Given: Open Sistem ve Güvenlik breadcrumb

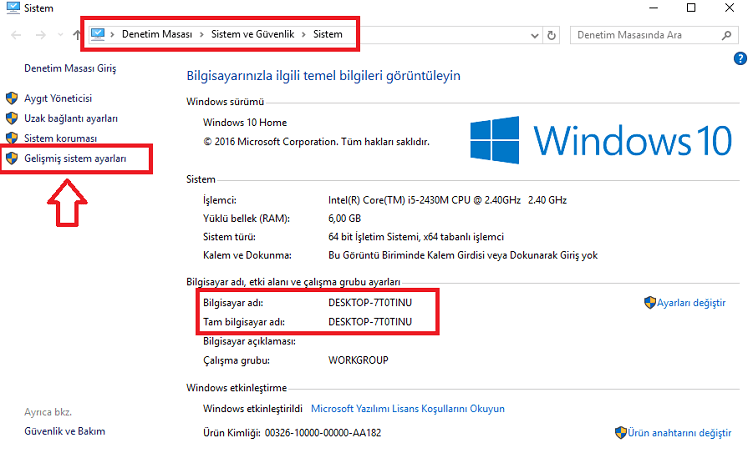Looking at the screenshot, I should click(252, 34).
